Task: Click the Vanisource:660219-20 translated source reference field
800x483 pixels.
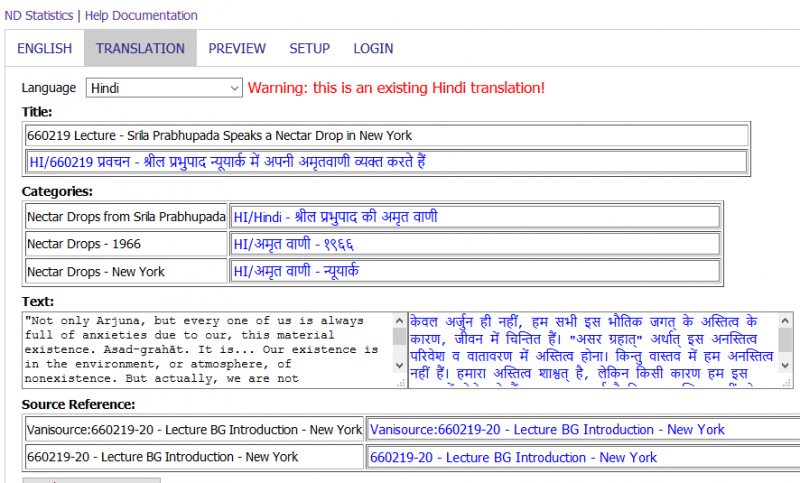Action: click(584, 430)
